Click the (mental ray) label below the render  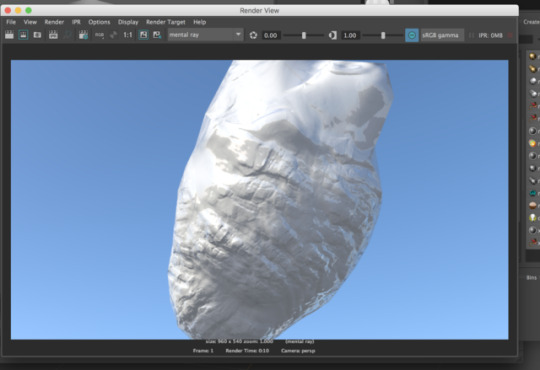point(300,341)
